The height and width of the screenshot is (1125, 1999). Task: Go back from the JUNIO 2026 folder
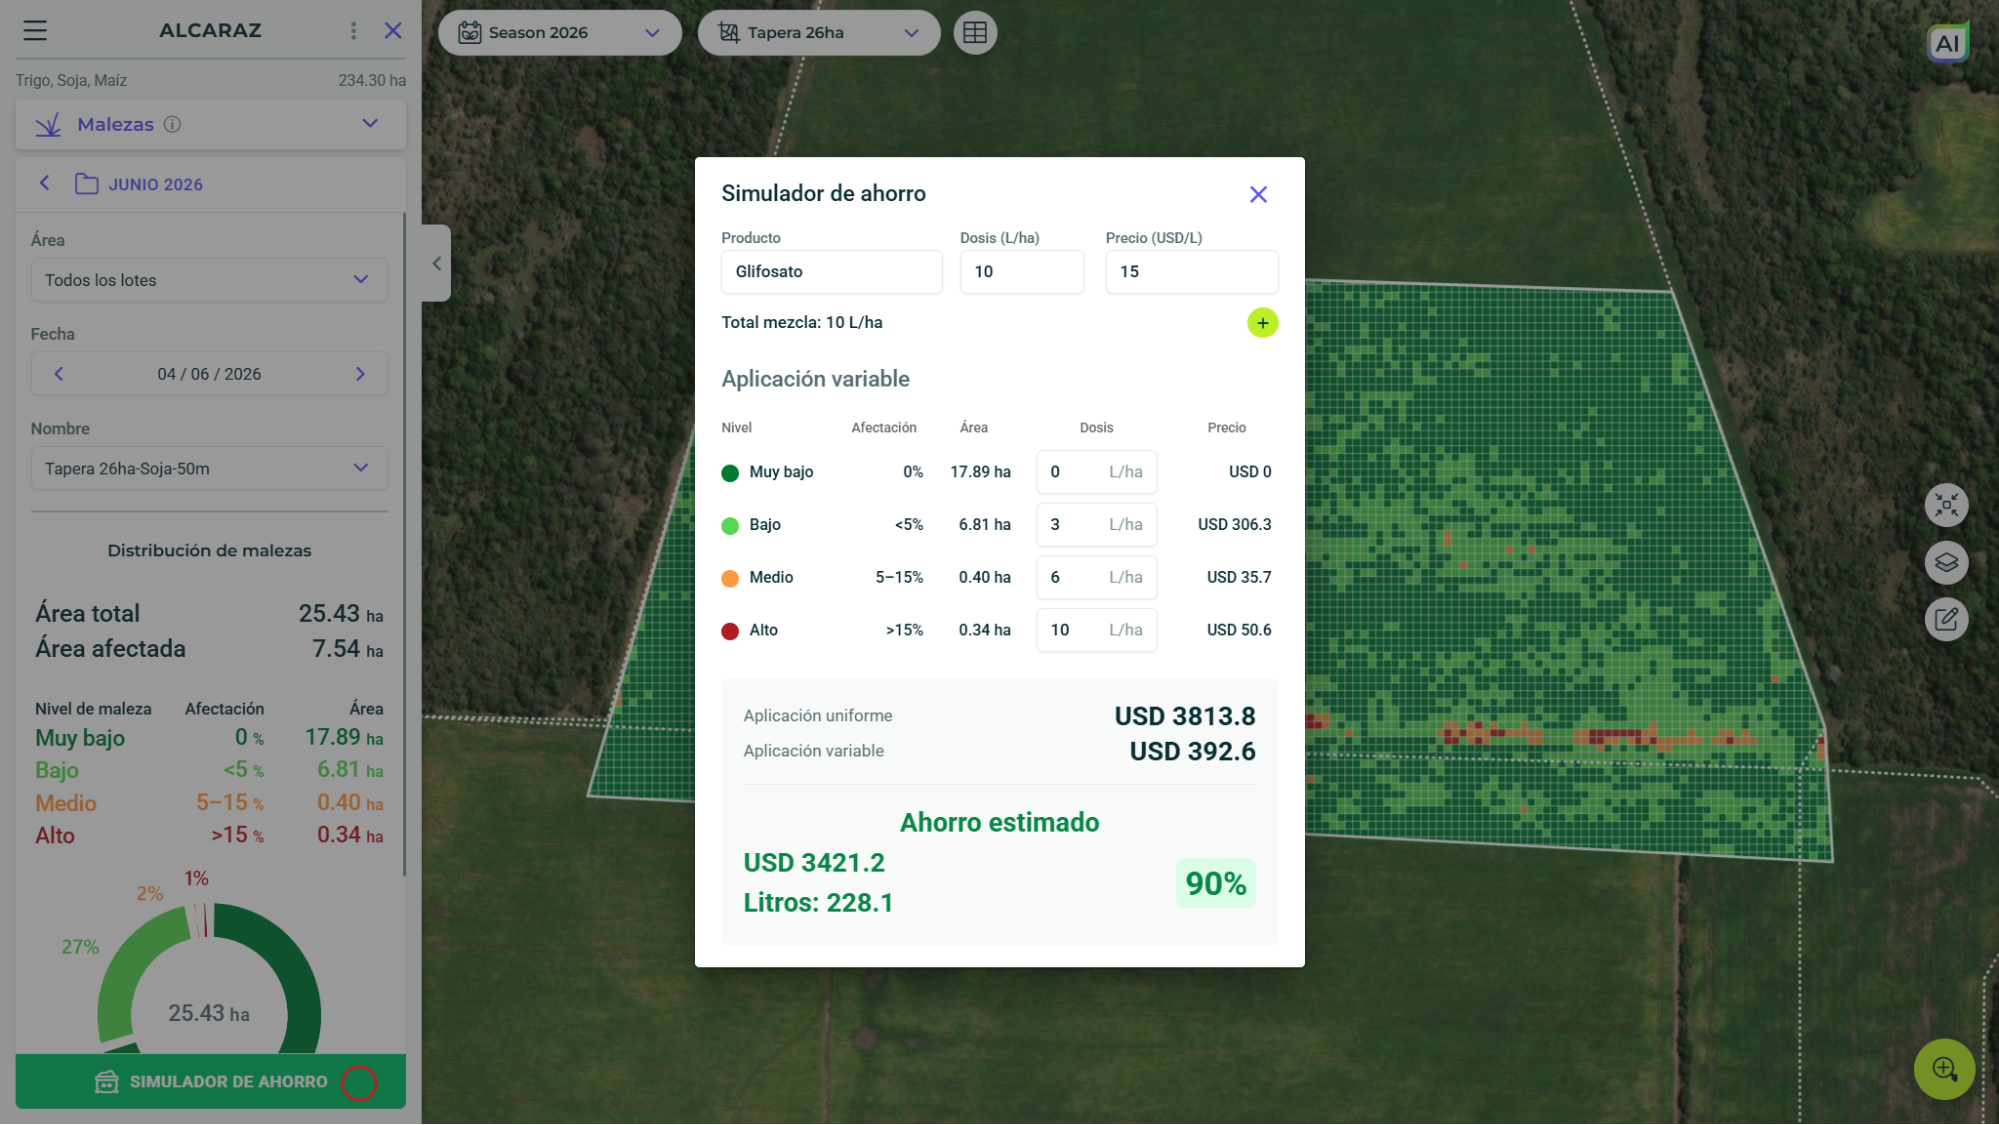point(45,184)
